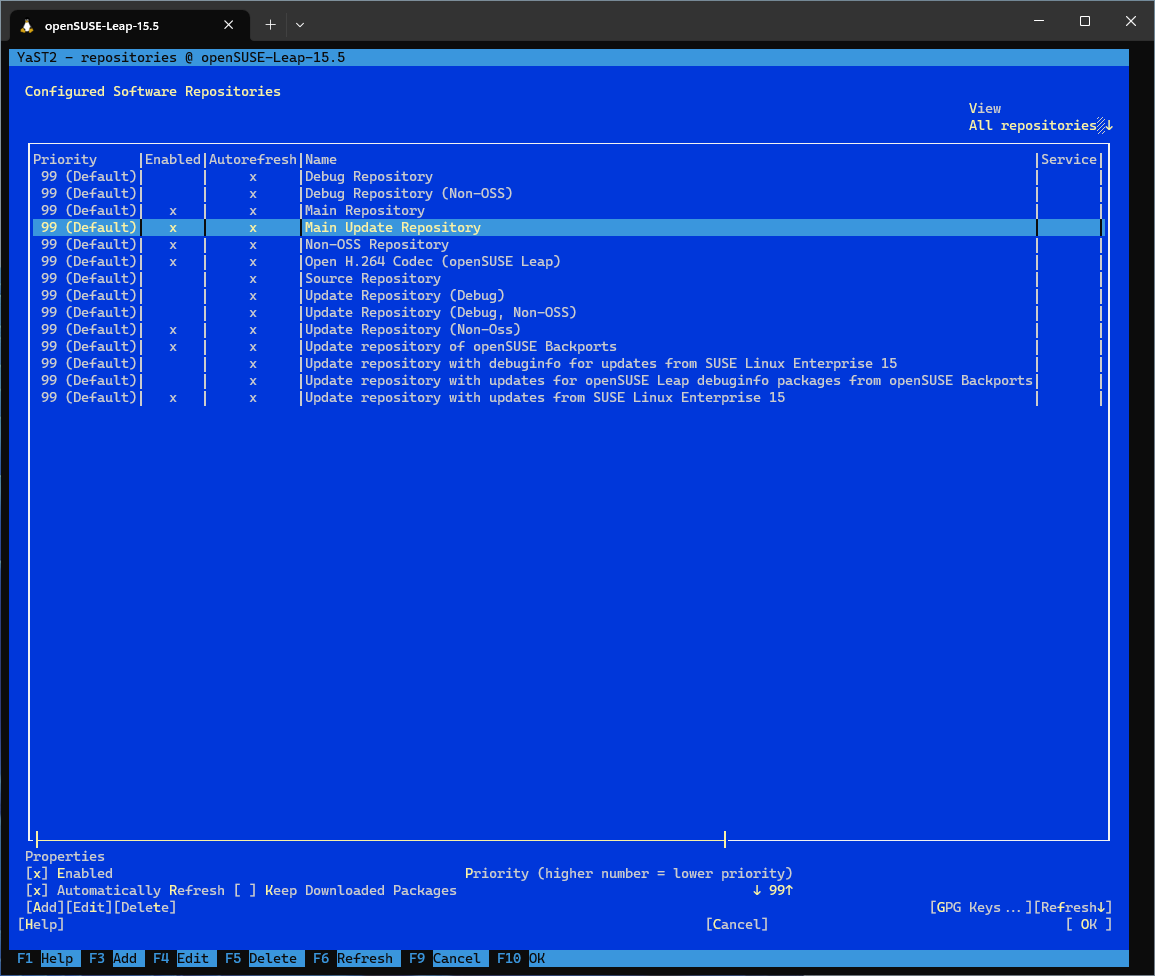Select the Main Update Repository row
This screenshot has width=1155, height=976.
pos(567,228)
